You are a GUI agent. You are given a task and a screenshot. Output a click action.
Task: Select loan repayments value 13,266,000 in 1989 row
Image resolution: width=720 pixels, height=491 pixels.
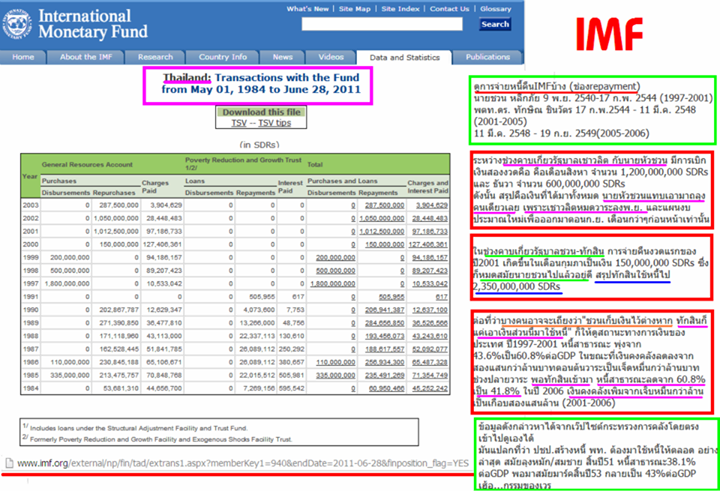(x=257, y=323)
